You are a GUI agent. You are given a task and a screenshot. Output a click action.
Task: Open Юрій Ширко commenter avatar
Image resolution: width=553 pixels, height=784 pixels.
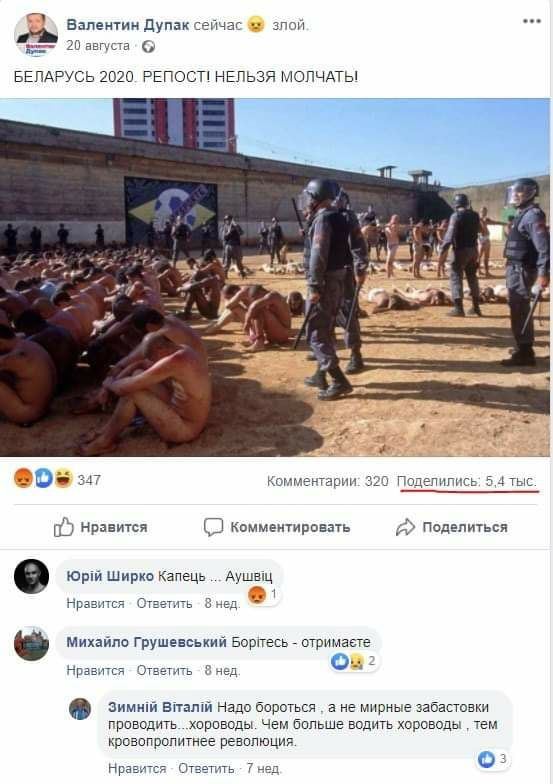(x=32, y=576)
